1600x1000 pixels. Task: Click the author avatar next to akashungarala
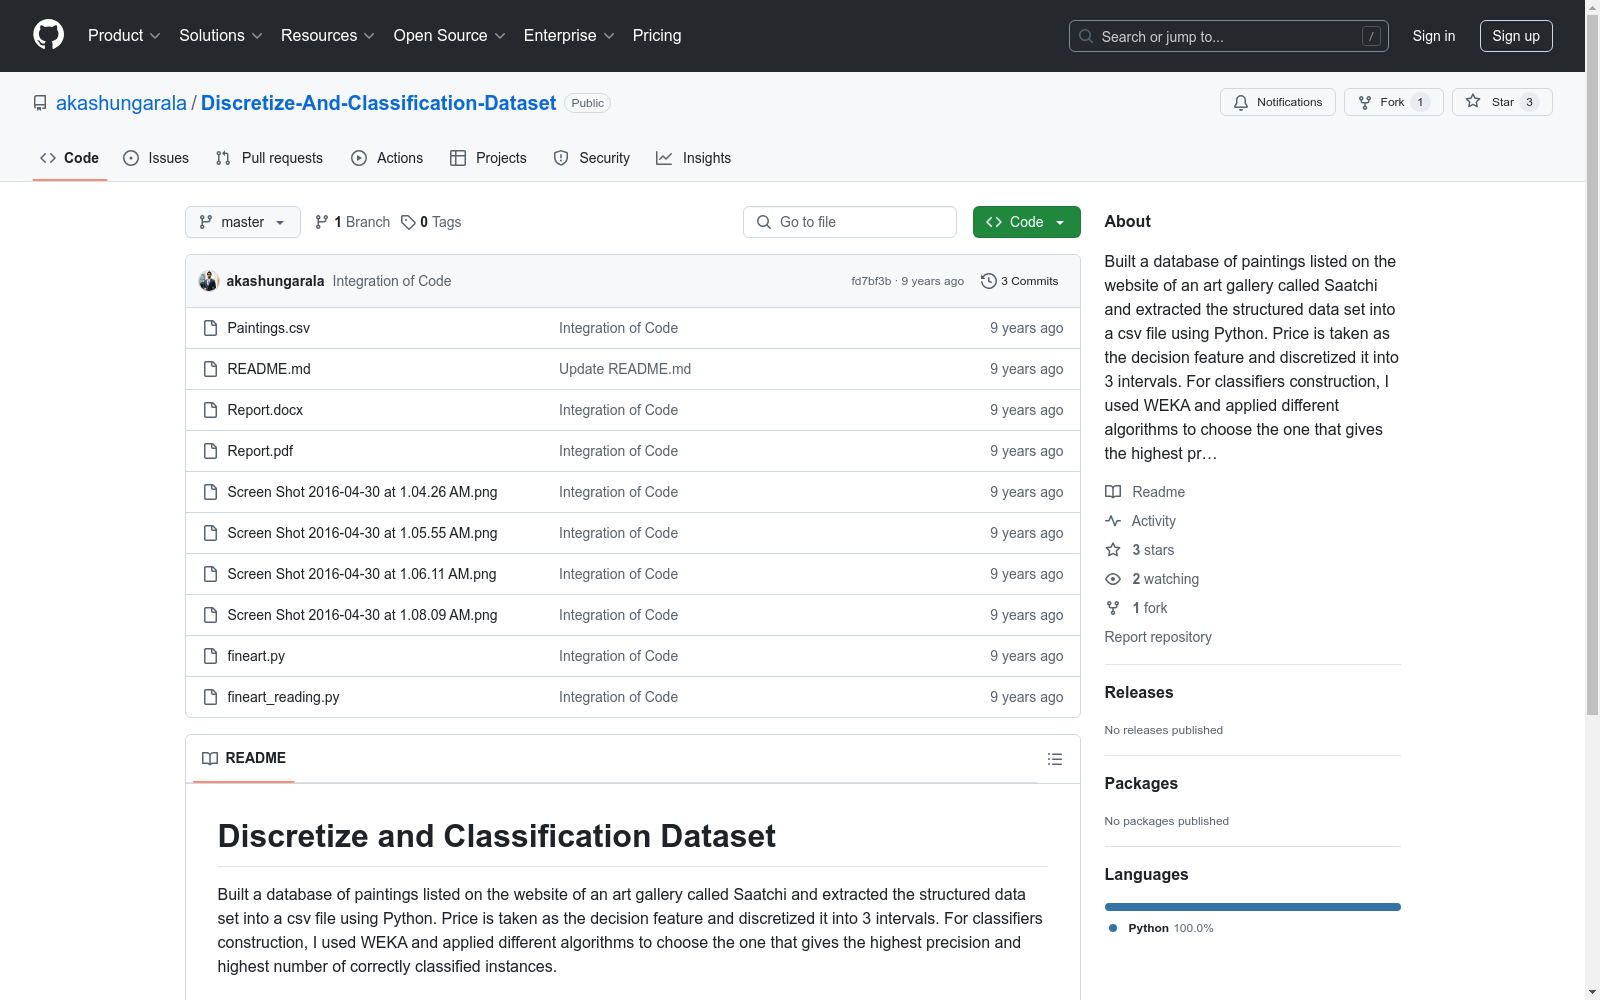209,281
